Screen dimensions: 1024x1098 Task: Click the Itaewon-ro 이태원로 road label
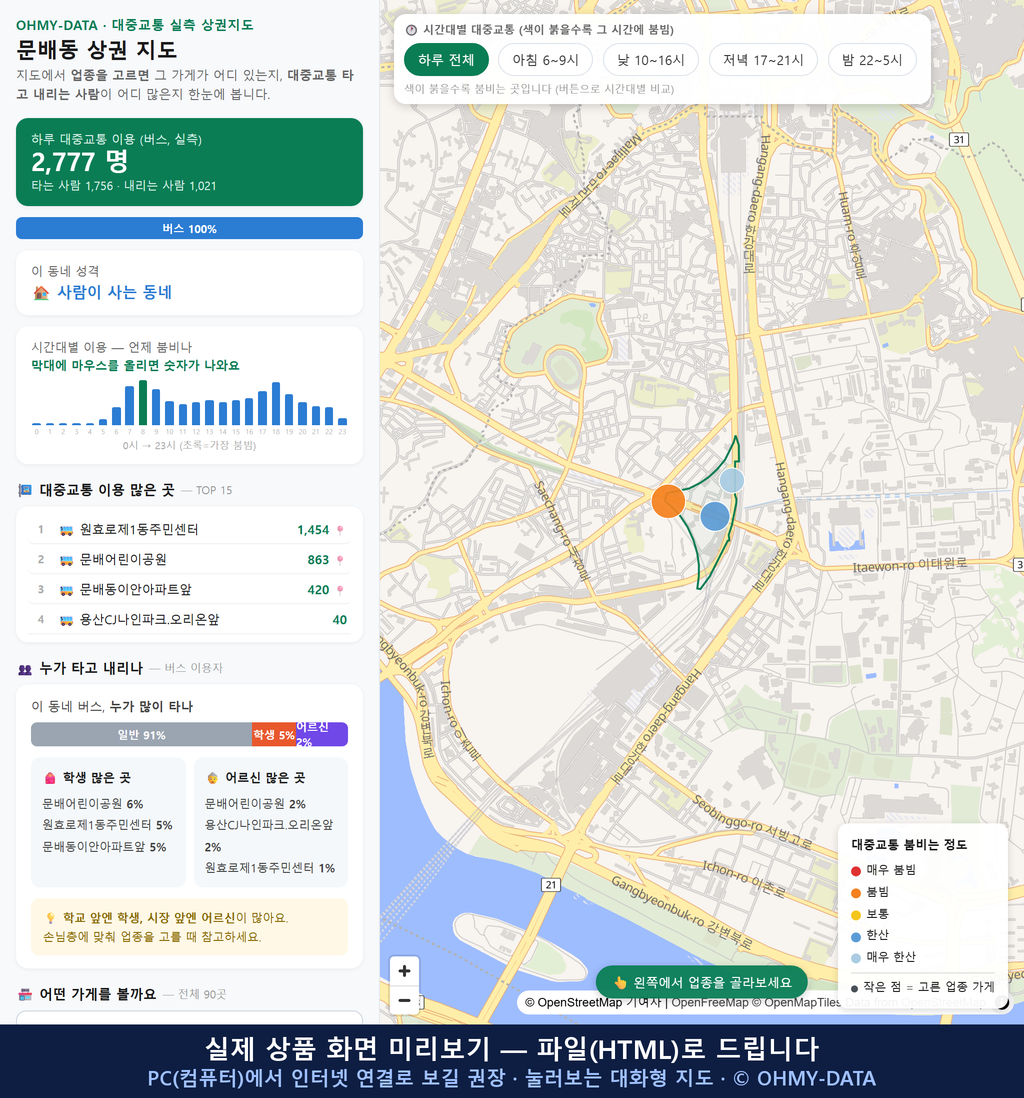coord(910,564)
